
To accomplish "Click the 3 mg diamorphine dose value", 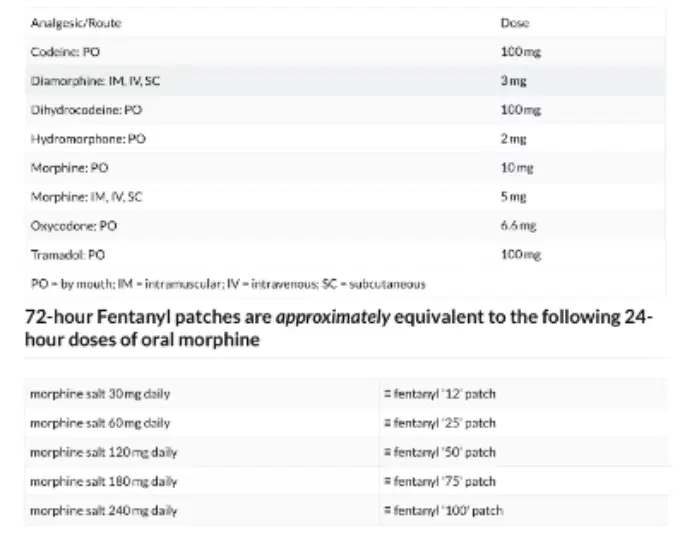I will point(513,81).
